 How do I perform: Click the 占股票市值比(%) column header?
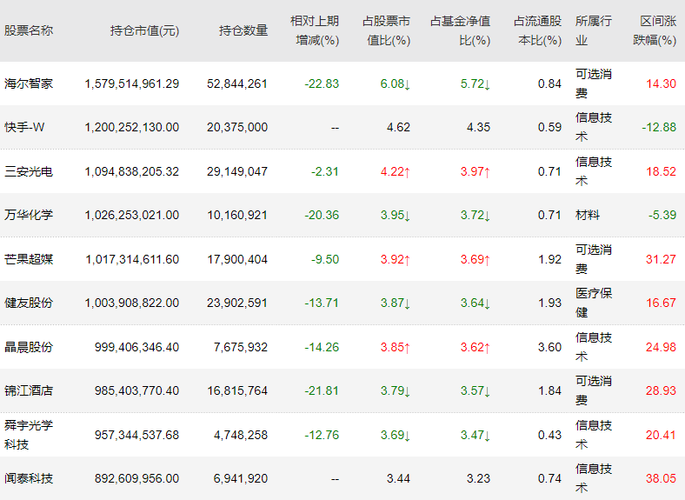pos(386,31)
